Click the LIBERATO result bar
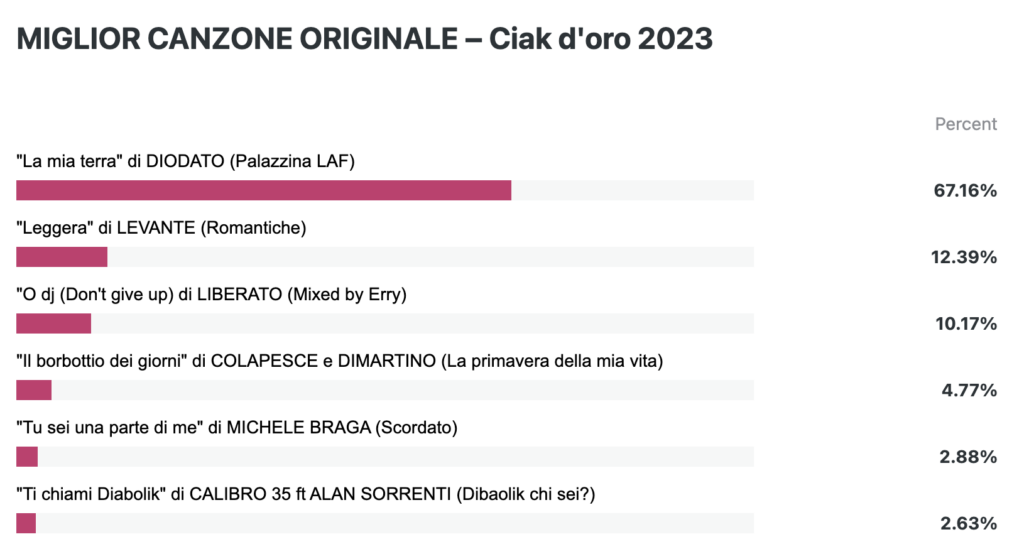The width and height of the screenshot is (1024, 554). pyautogui.click(x=385, y=324)
